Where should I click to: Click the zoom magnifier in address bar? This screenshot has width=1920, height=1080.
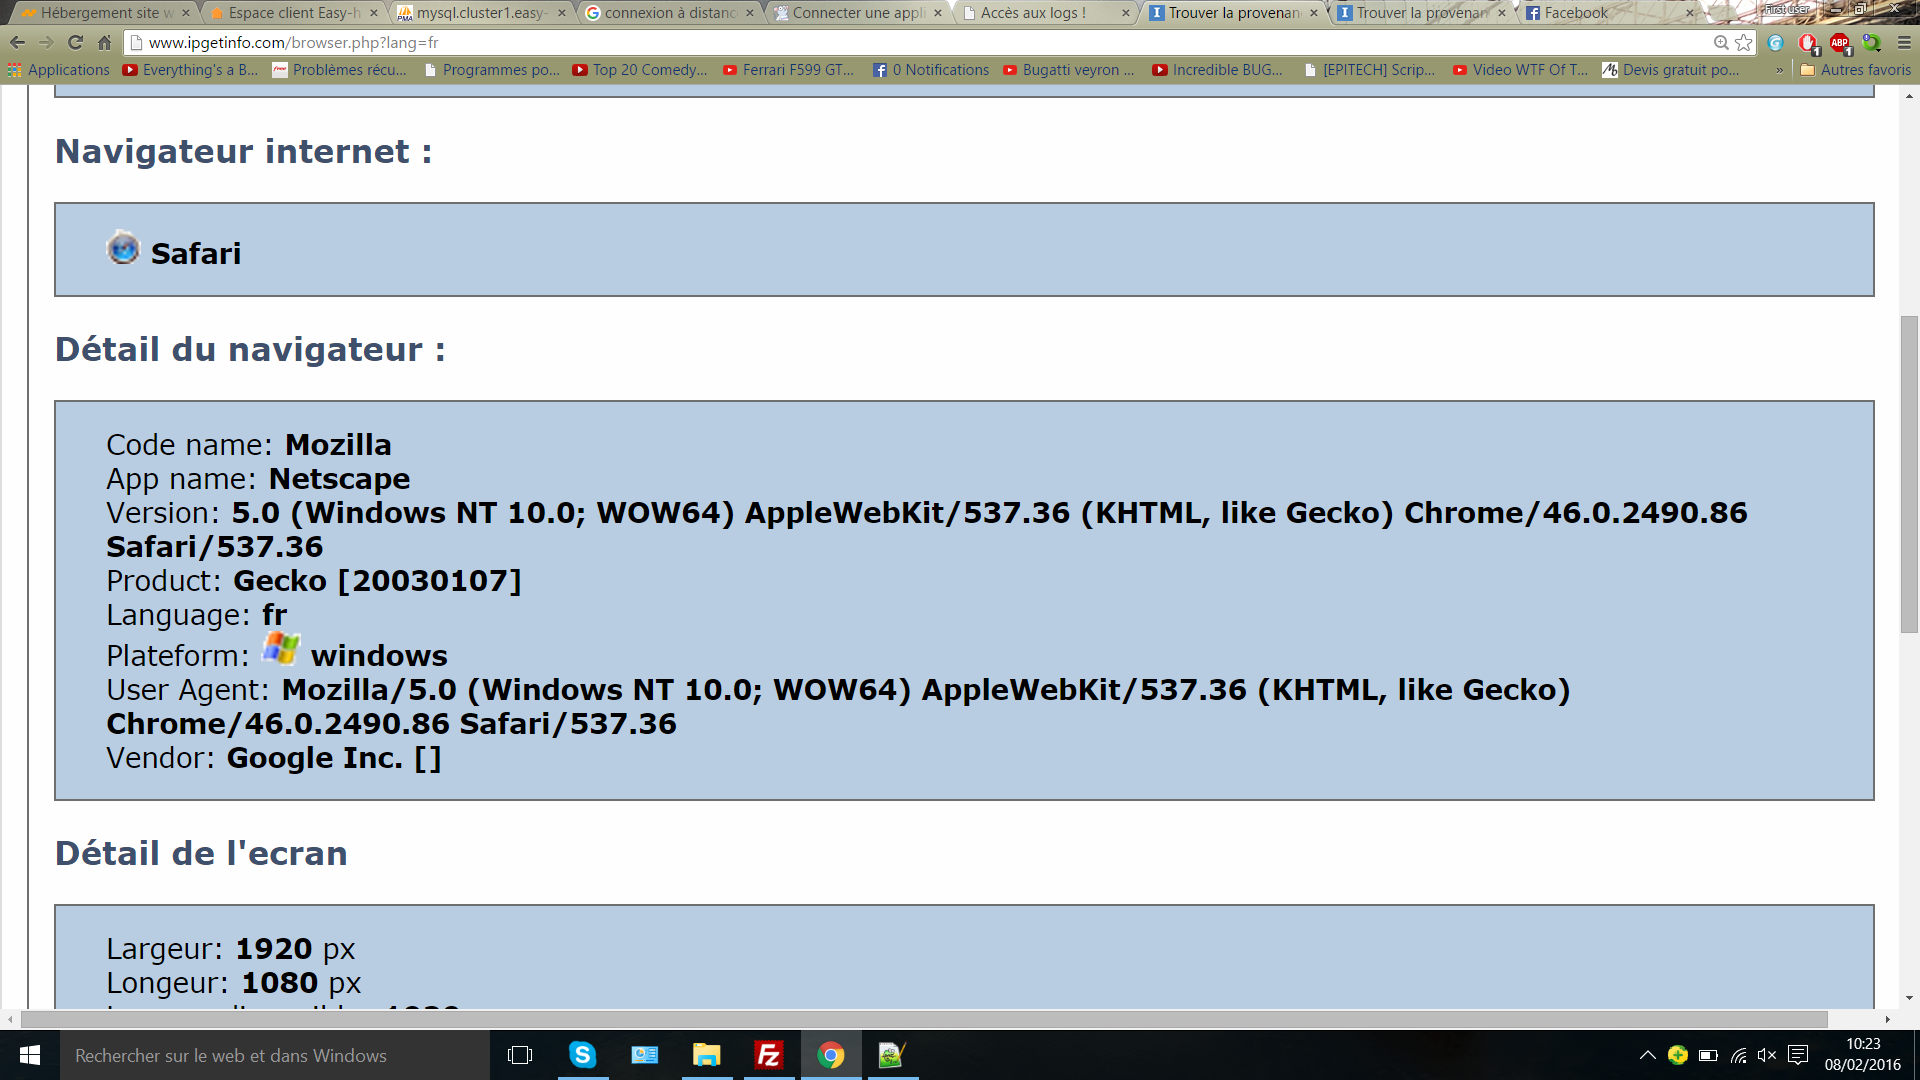(x=1721, y=43)
